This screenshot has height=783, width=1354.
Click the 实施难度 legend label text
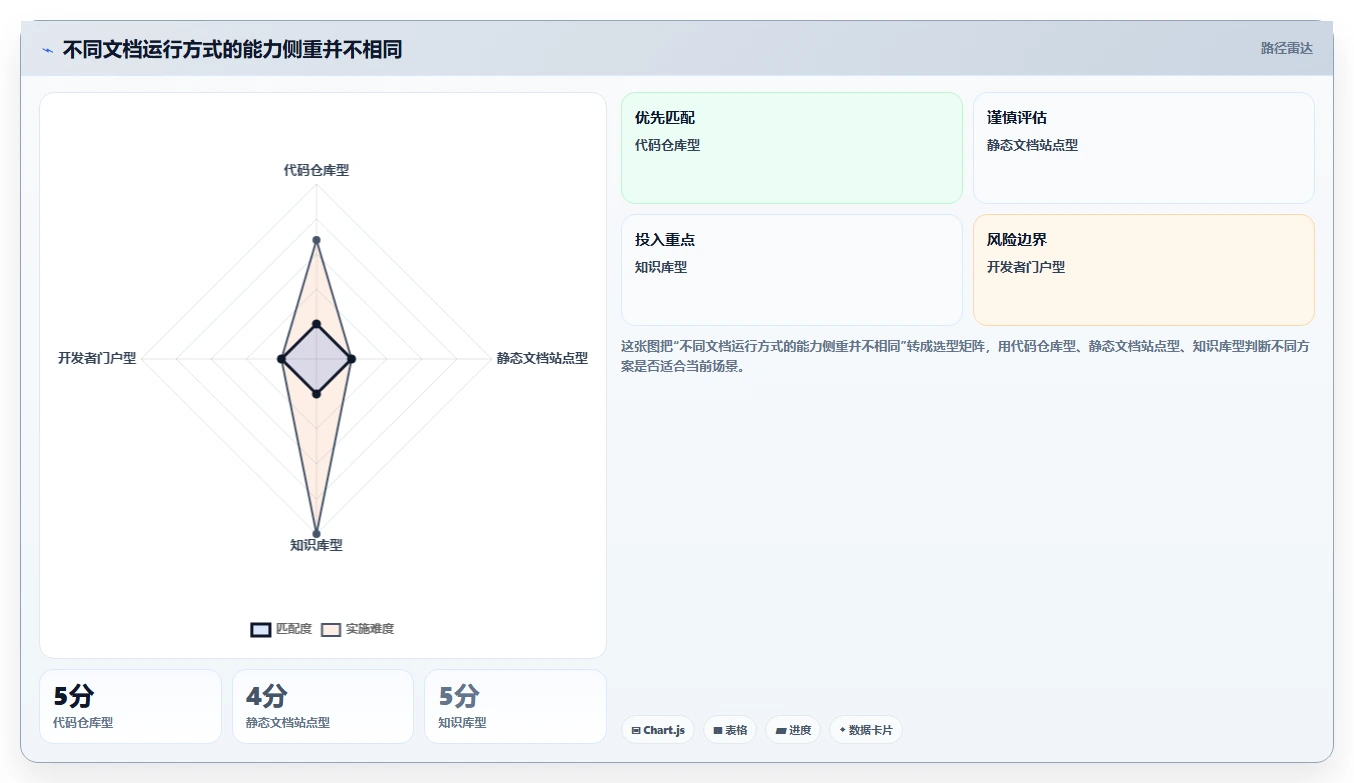[370, 629]
